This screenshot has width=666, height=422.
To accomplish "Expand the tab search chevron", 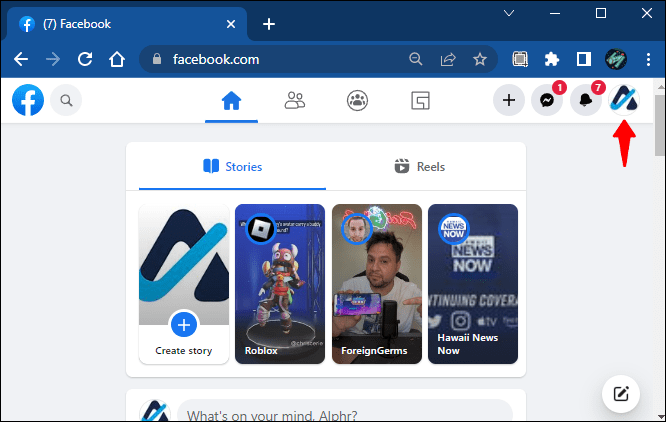I will click(x=509, y=13).
